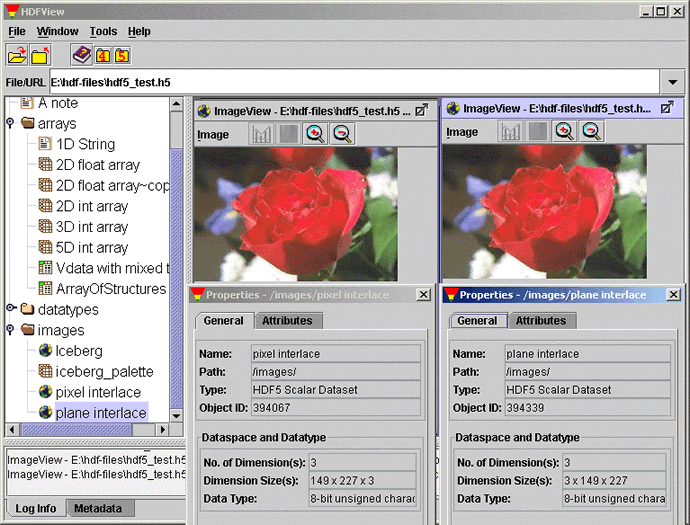Screen dimensions: 690x525
Task: Click the Open file toolbar icon
Action: tap(17, 56)
